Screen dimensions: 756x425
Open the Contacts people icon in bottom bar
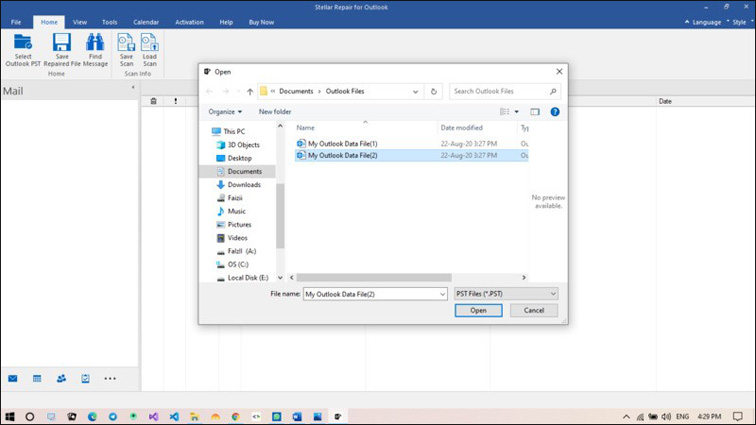click(61, 379)
